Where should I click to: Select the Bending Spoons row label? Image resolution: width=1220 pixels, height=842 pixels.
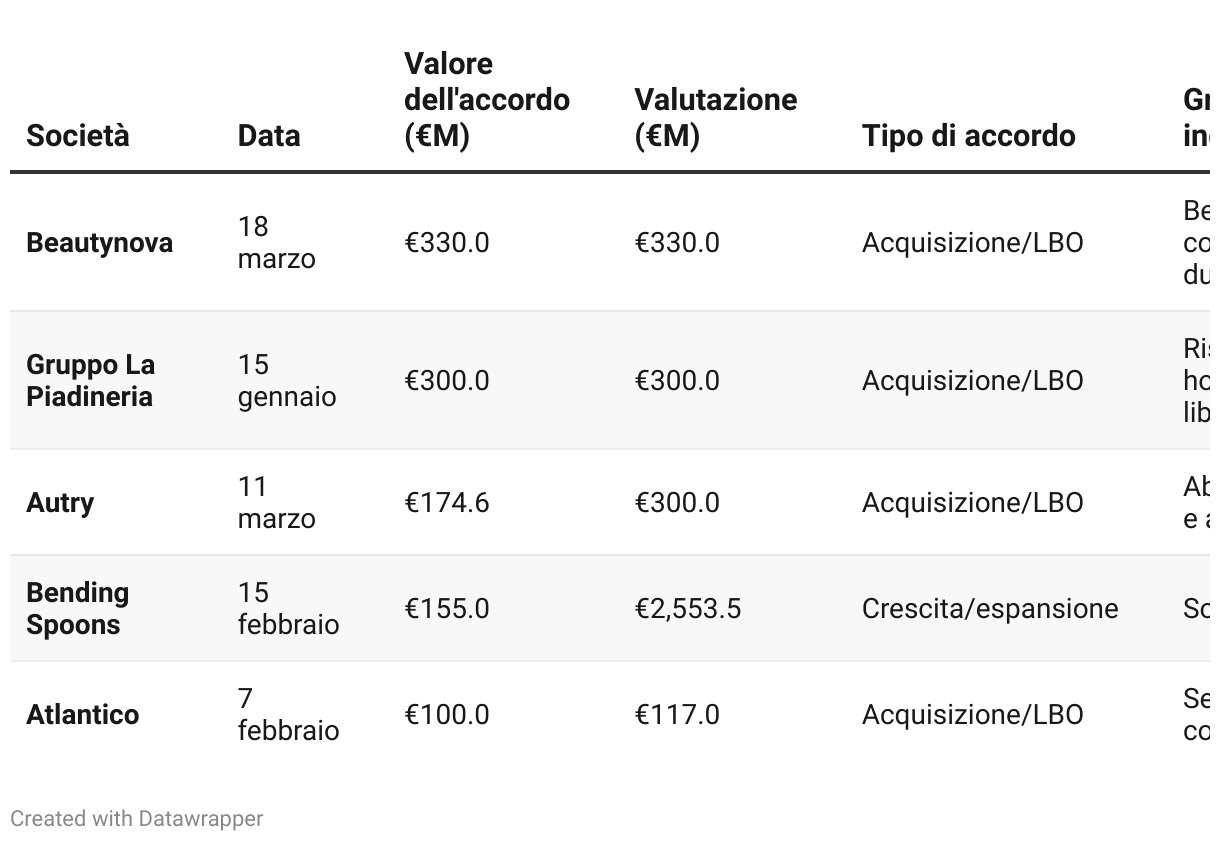pyautogui.click(x=77, y=608)
